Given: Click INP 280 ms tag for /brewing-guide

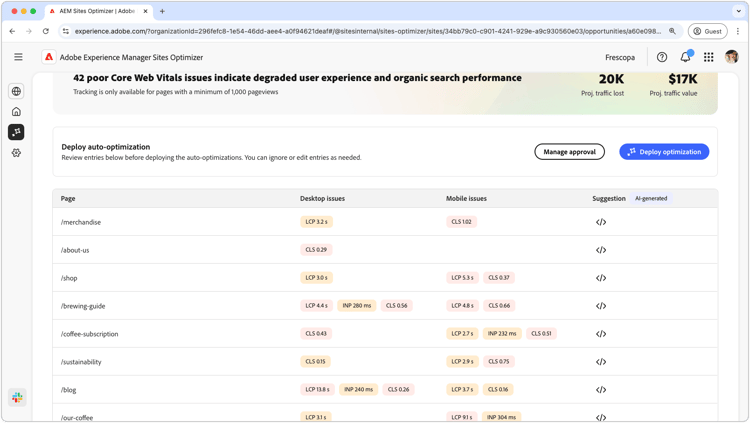Looking at the screenshot, I should point(357,306).
